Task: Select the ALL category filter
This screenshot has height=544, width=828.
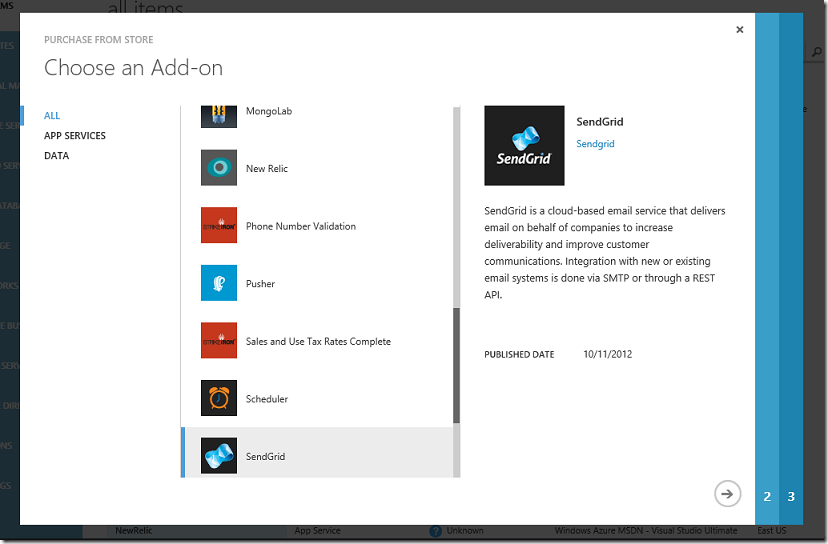Action: pos(52,116)
